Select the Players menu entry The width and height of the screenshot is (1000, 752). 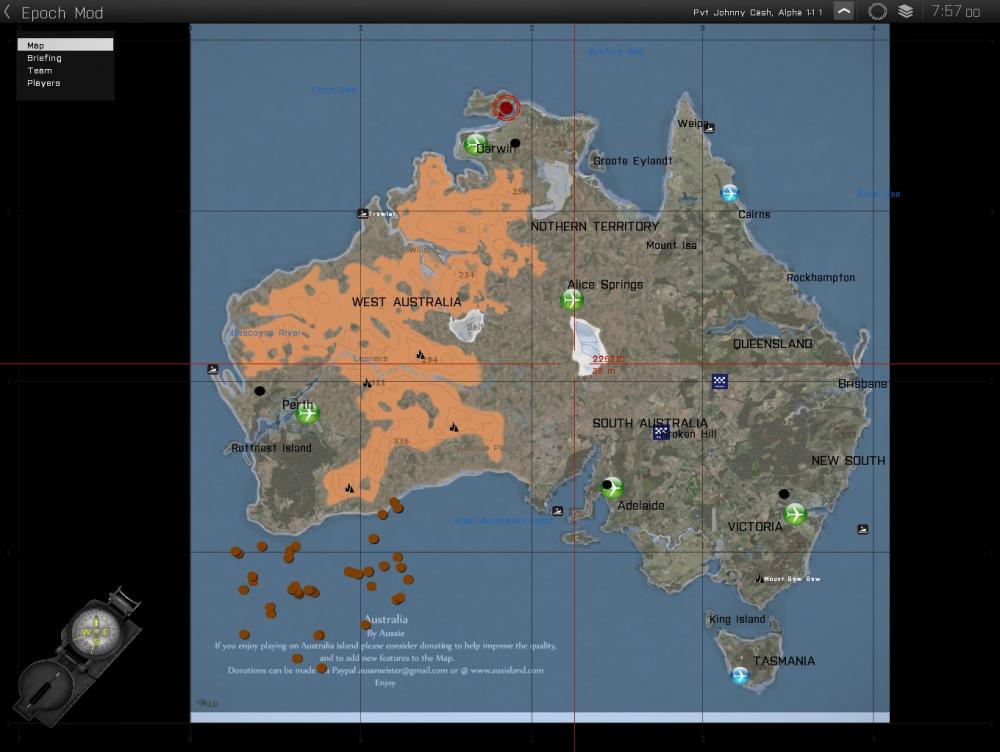pyautogui.click(x=44, y=83)
